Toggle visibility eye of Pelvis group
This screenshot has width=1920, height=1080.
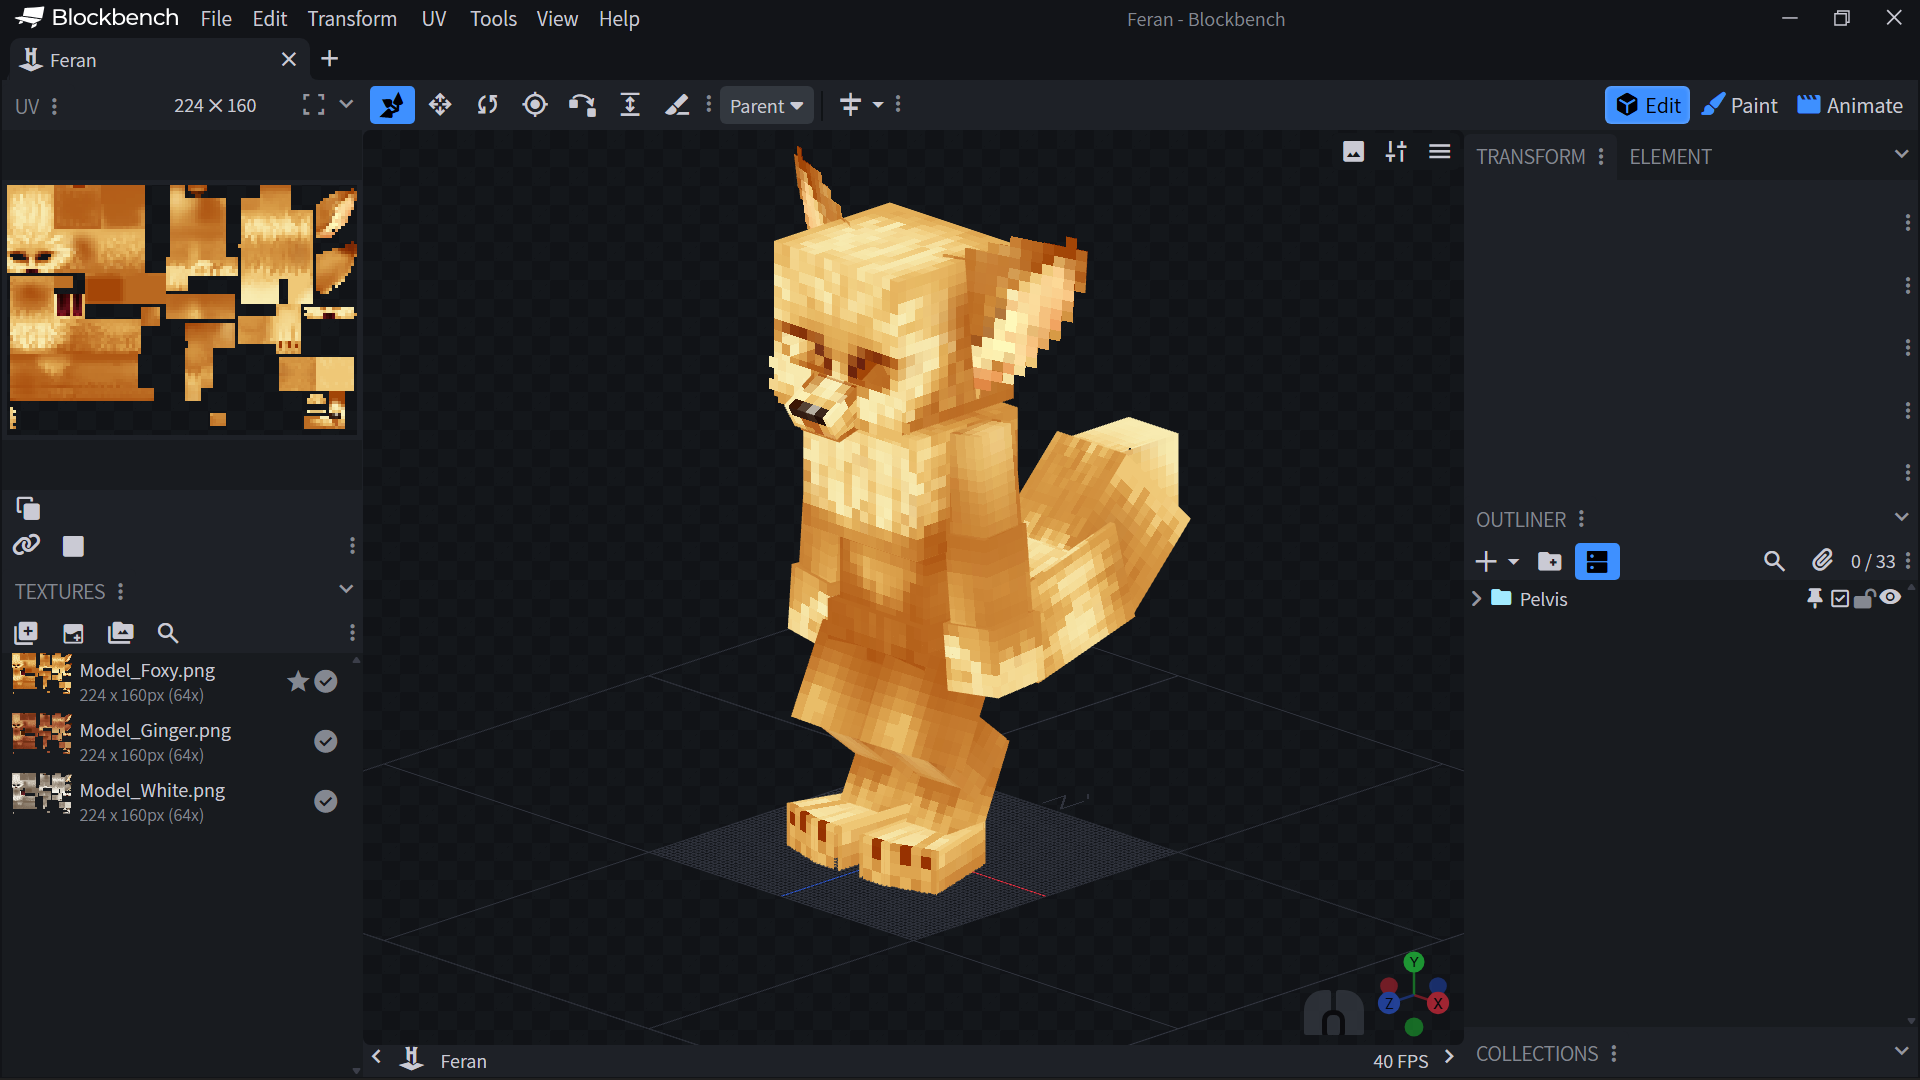(x=1890, y=598)
